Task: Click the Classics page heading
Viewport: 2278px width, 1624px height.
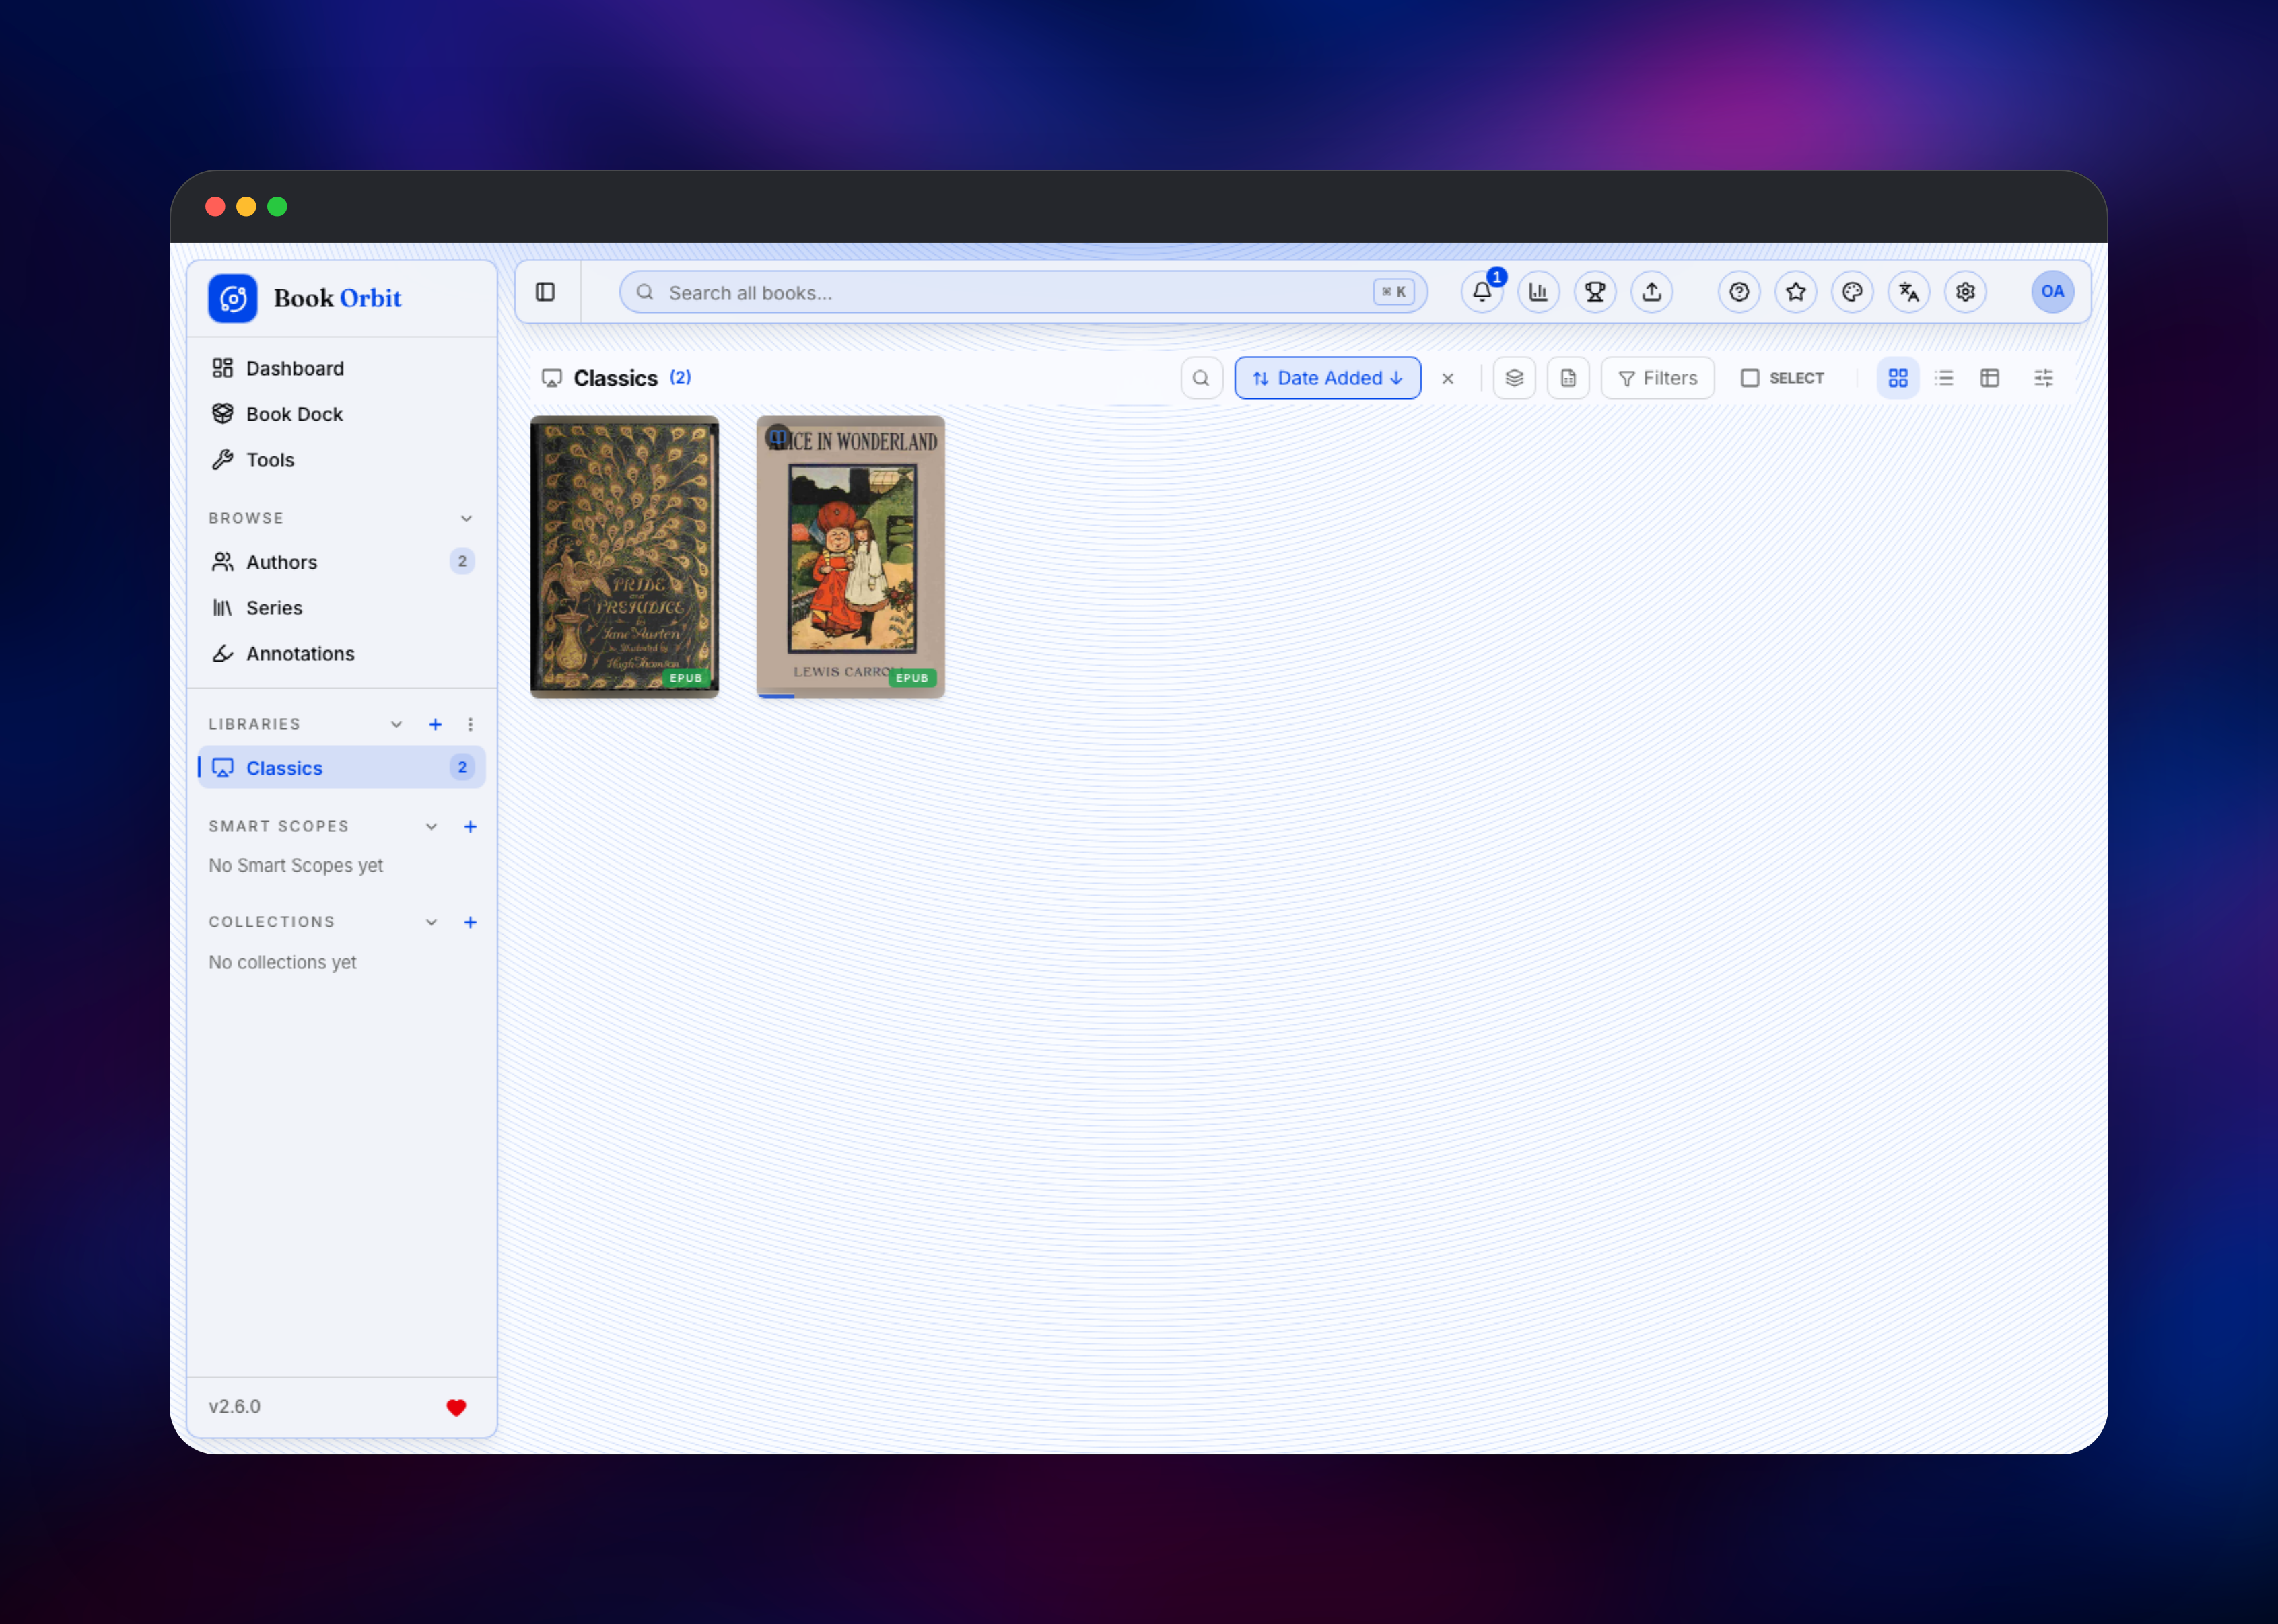Action: pos(615,378)
